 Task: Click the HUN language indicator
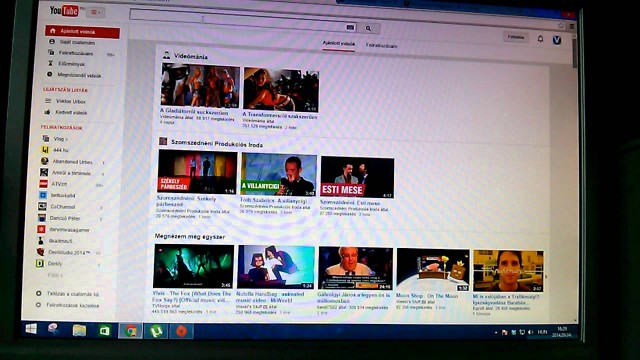pyautogui.click(x=542, y=332)
